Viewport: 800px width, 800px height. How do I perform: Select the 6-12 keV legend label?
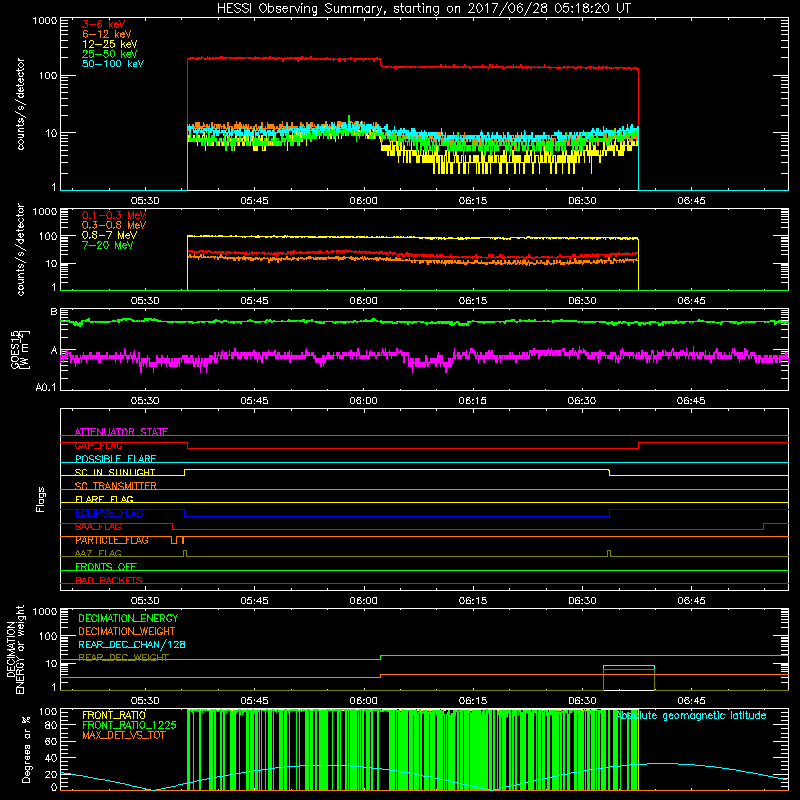(107, 34)
